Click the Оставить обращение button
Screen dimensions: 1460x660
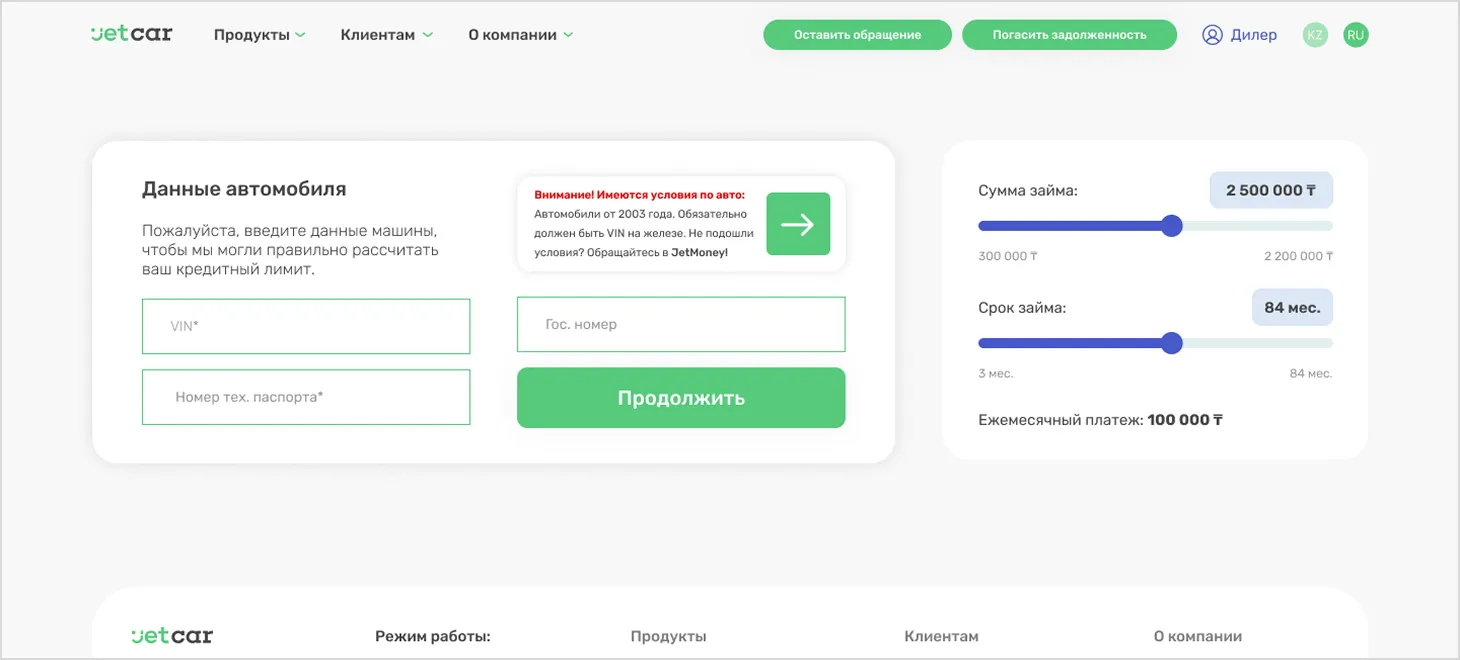(857, 34)
